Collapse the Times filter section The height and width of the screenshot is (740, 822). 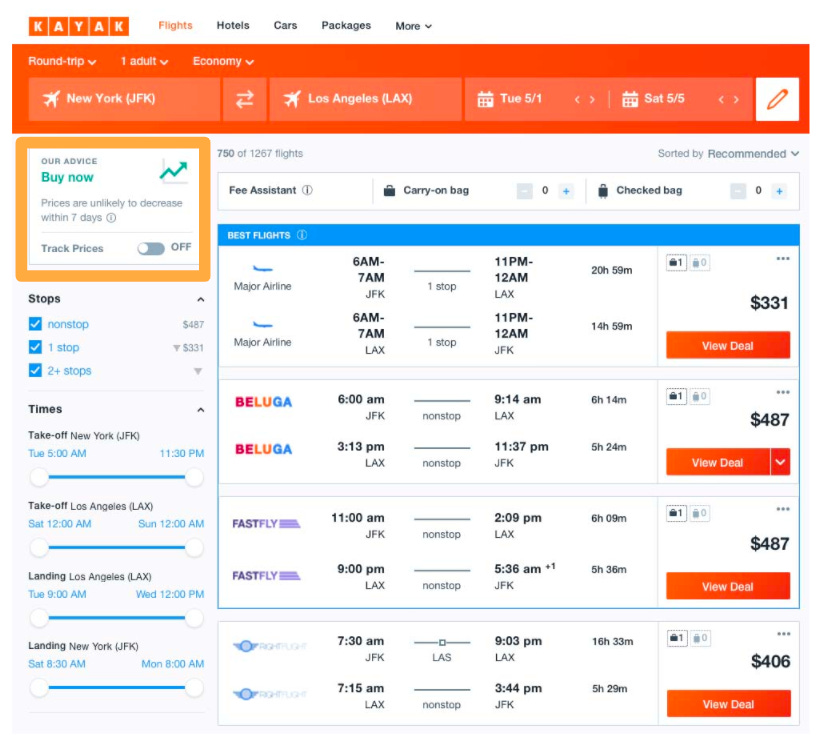(200, 410)
